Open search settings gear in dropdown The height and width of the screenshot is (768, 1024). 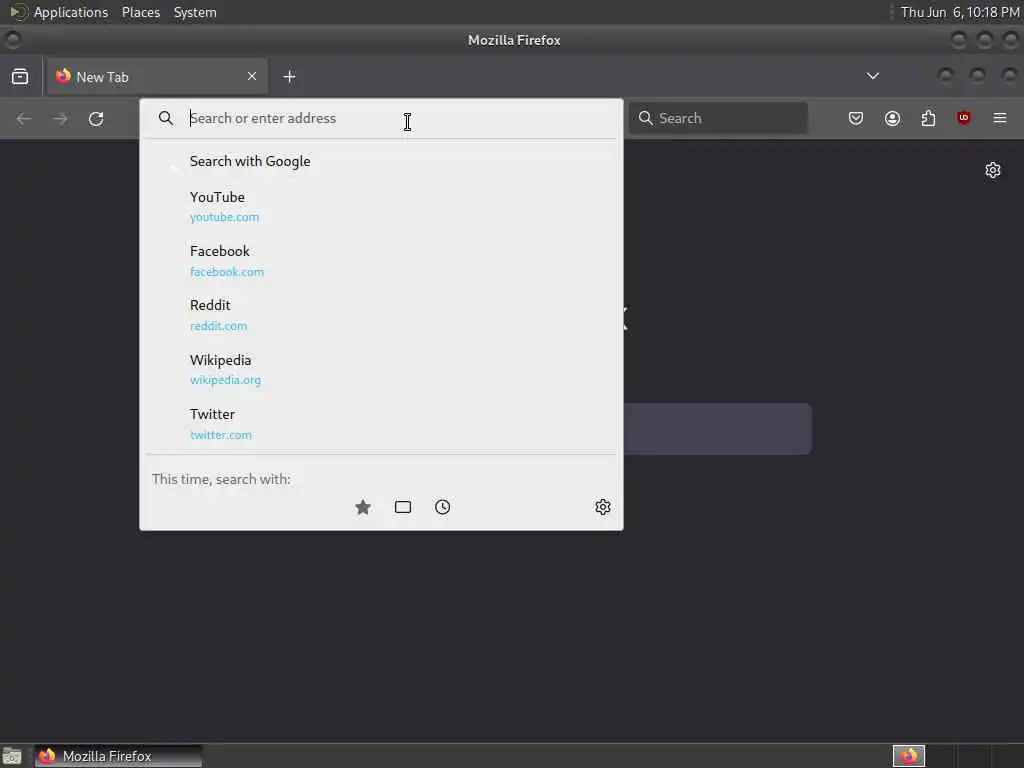pos(603,507)
